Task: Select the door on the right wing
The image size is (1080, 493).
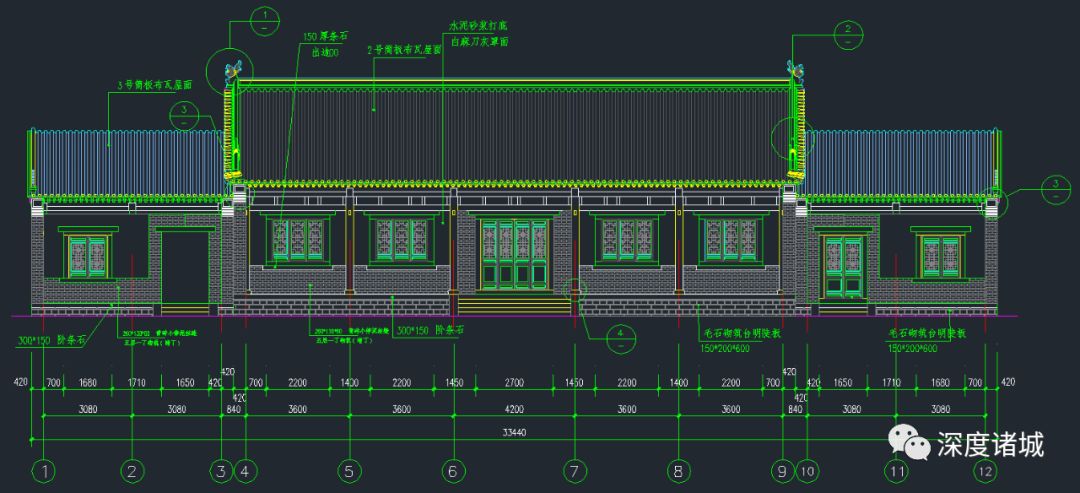Action: (841, 268)
